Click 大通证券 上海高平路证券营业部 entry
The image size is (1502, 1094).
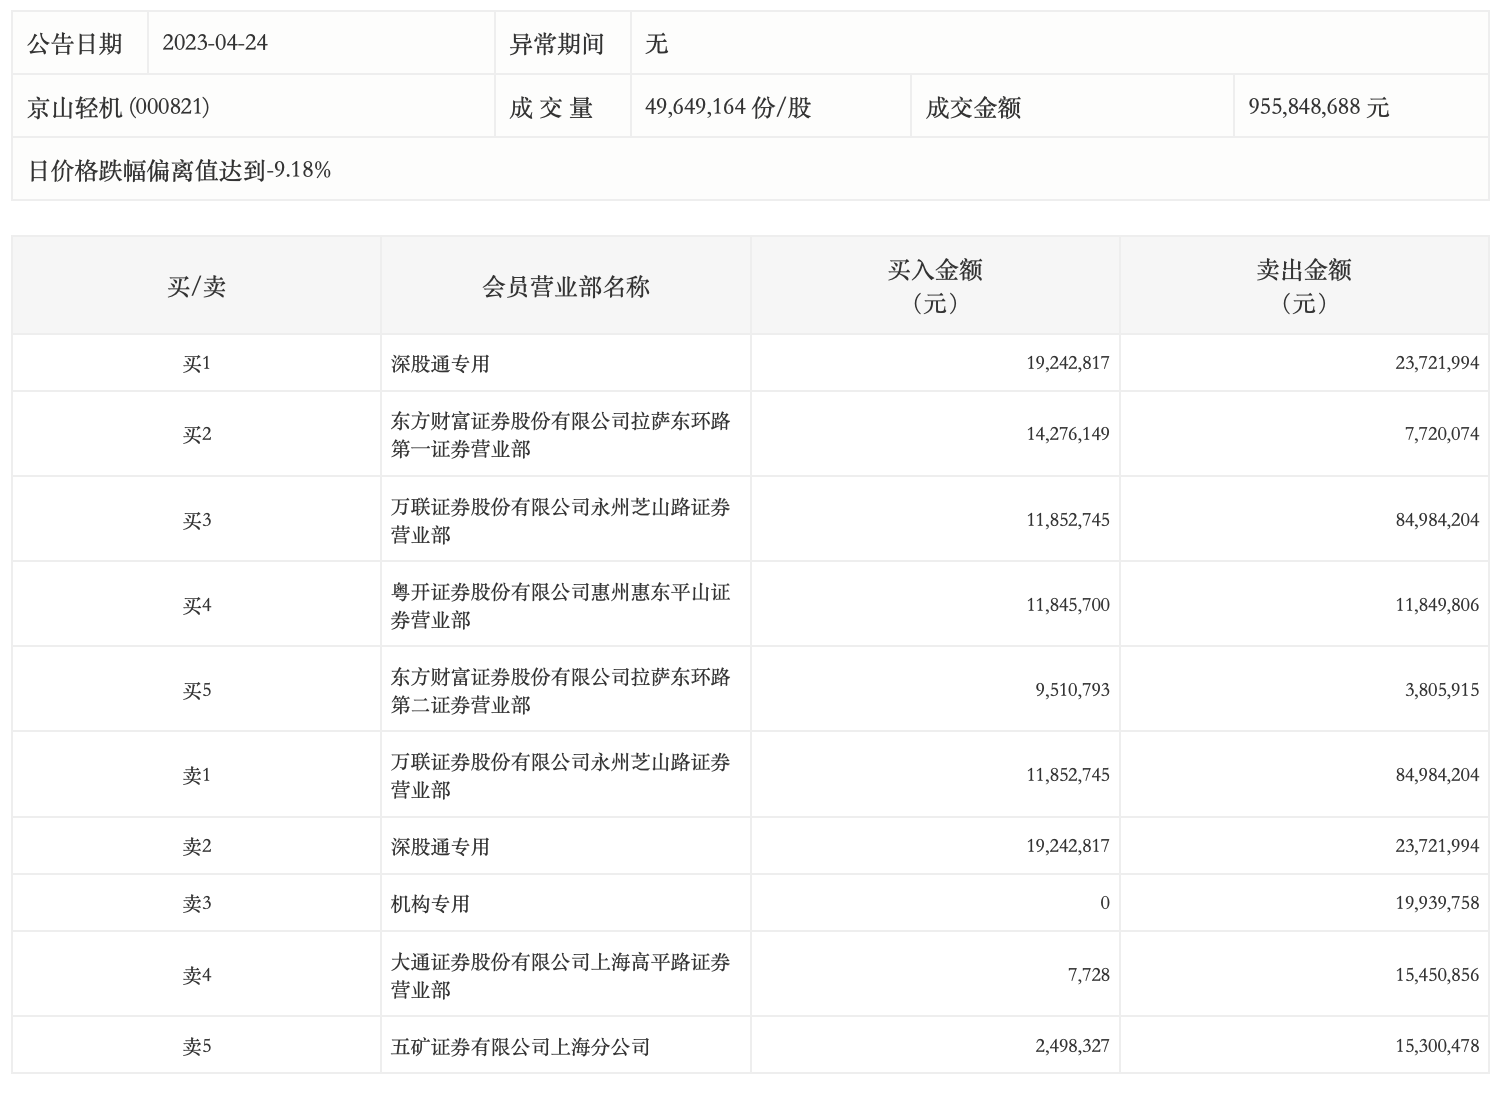560,975
